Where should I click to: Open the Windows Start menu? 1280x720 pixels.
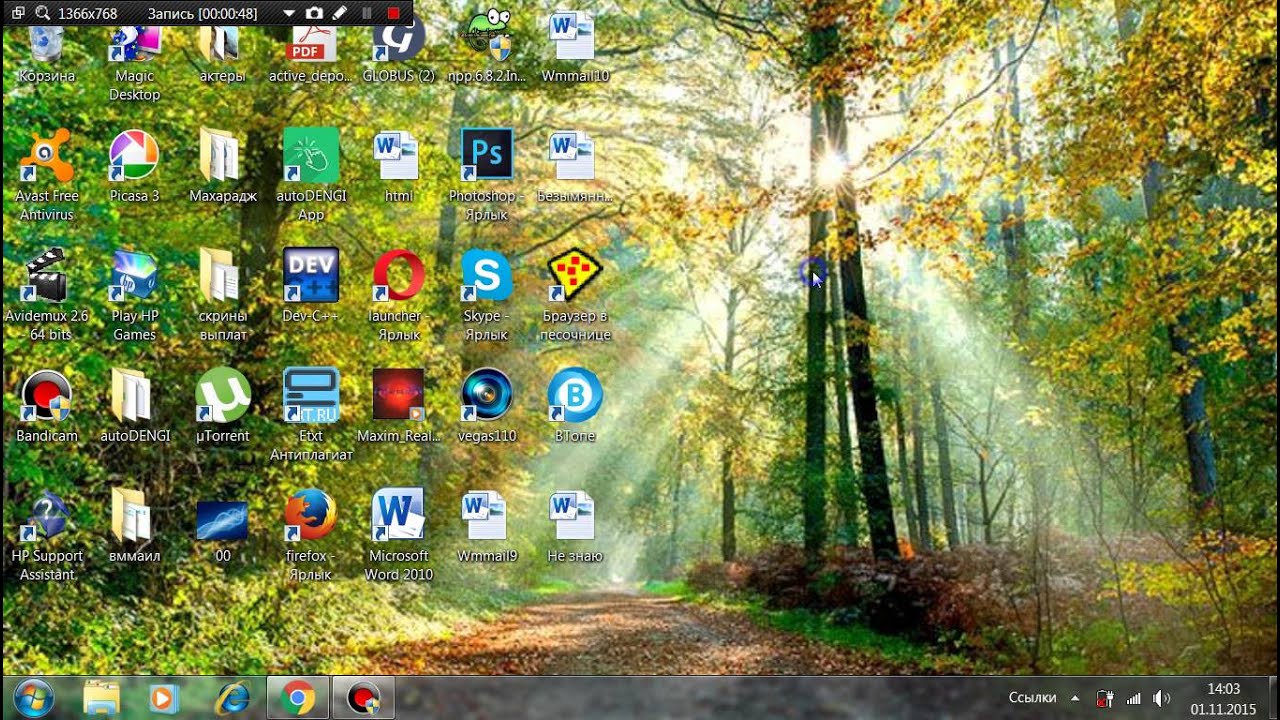[x=34, y=697]
